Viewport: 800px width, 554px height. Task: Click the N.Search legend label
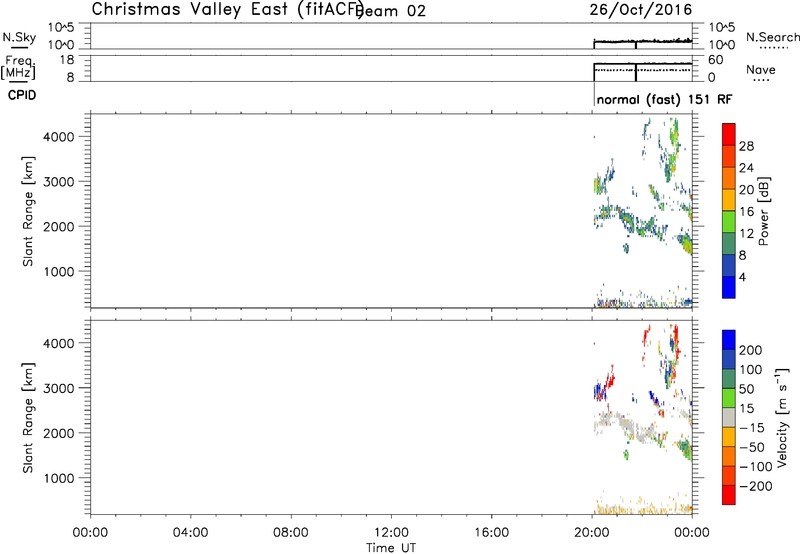(x=772, y=37)
